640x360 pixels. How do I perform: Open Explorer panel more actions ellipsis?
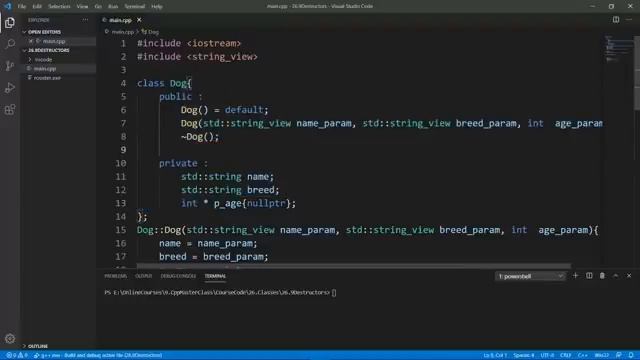(85, 20)
